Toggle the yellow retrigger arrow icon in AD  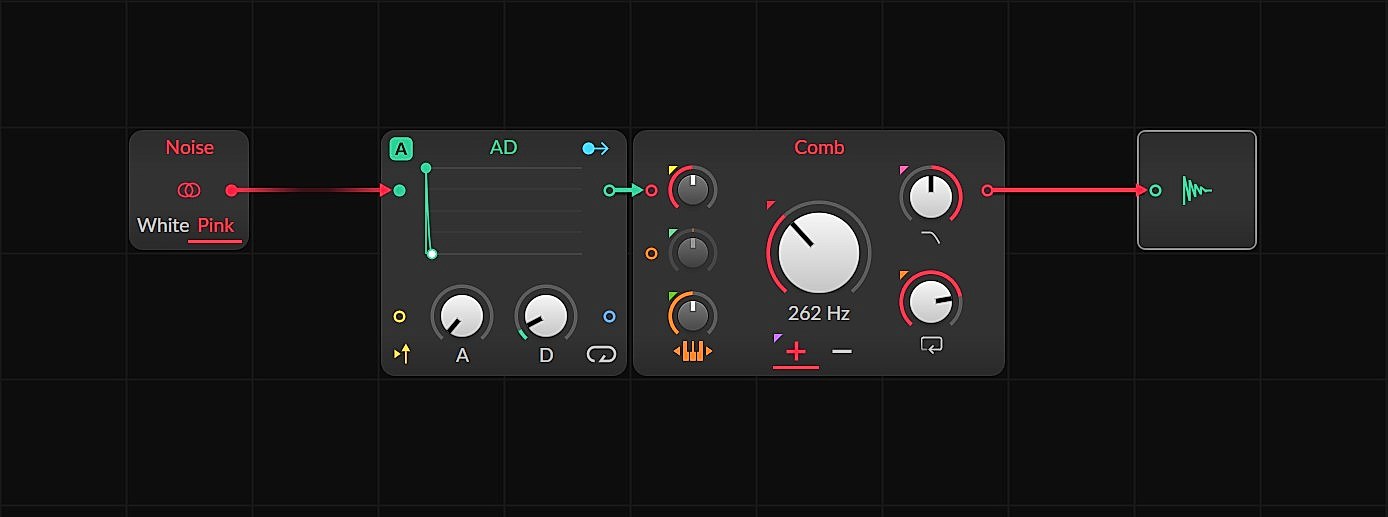[402, 354]
